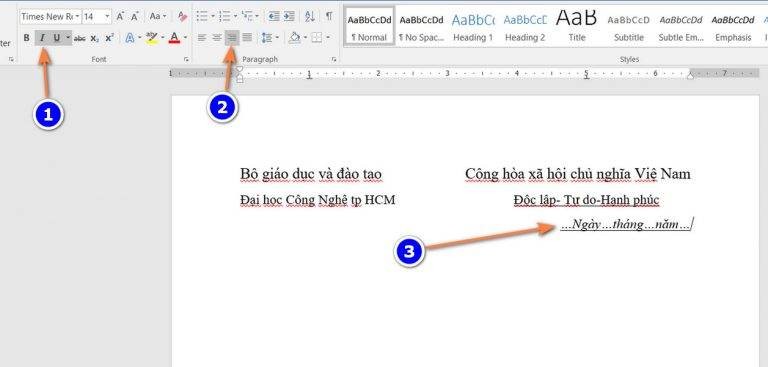Toggle Bold formatting button
The width and height of the screenshot is (768, 367).
(x=26, y=38)
